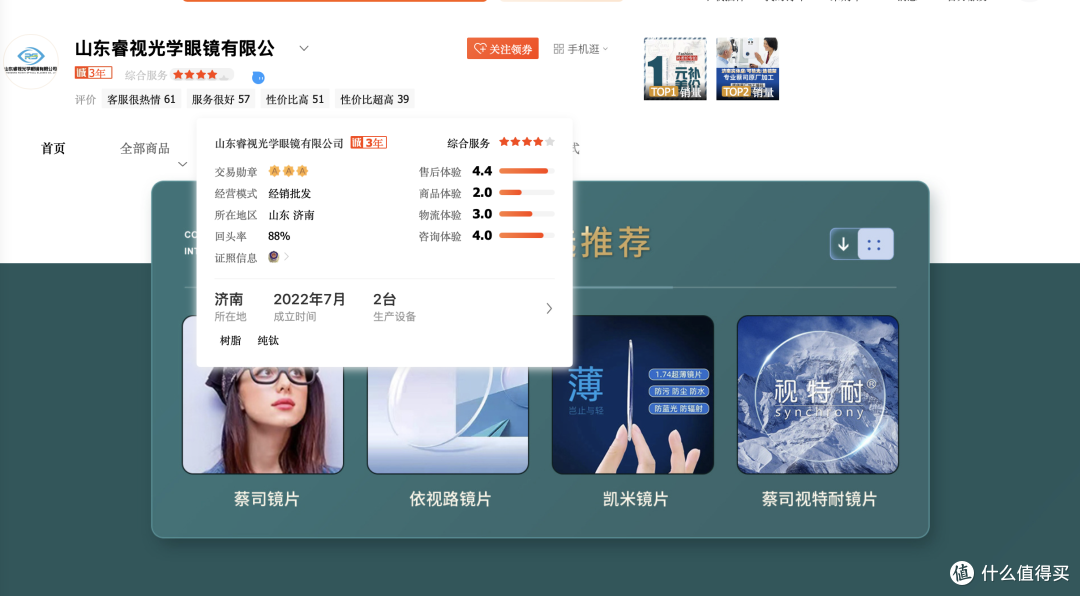The width and height of the screenshot is (1080, 596).
Task: Click the 关注领券 follow button
Action: pos(503,49)
